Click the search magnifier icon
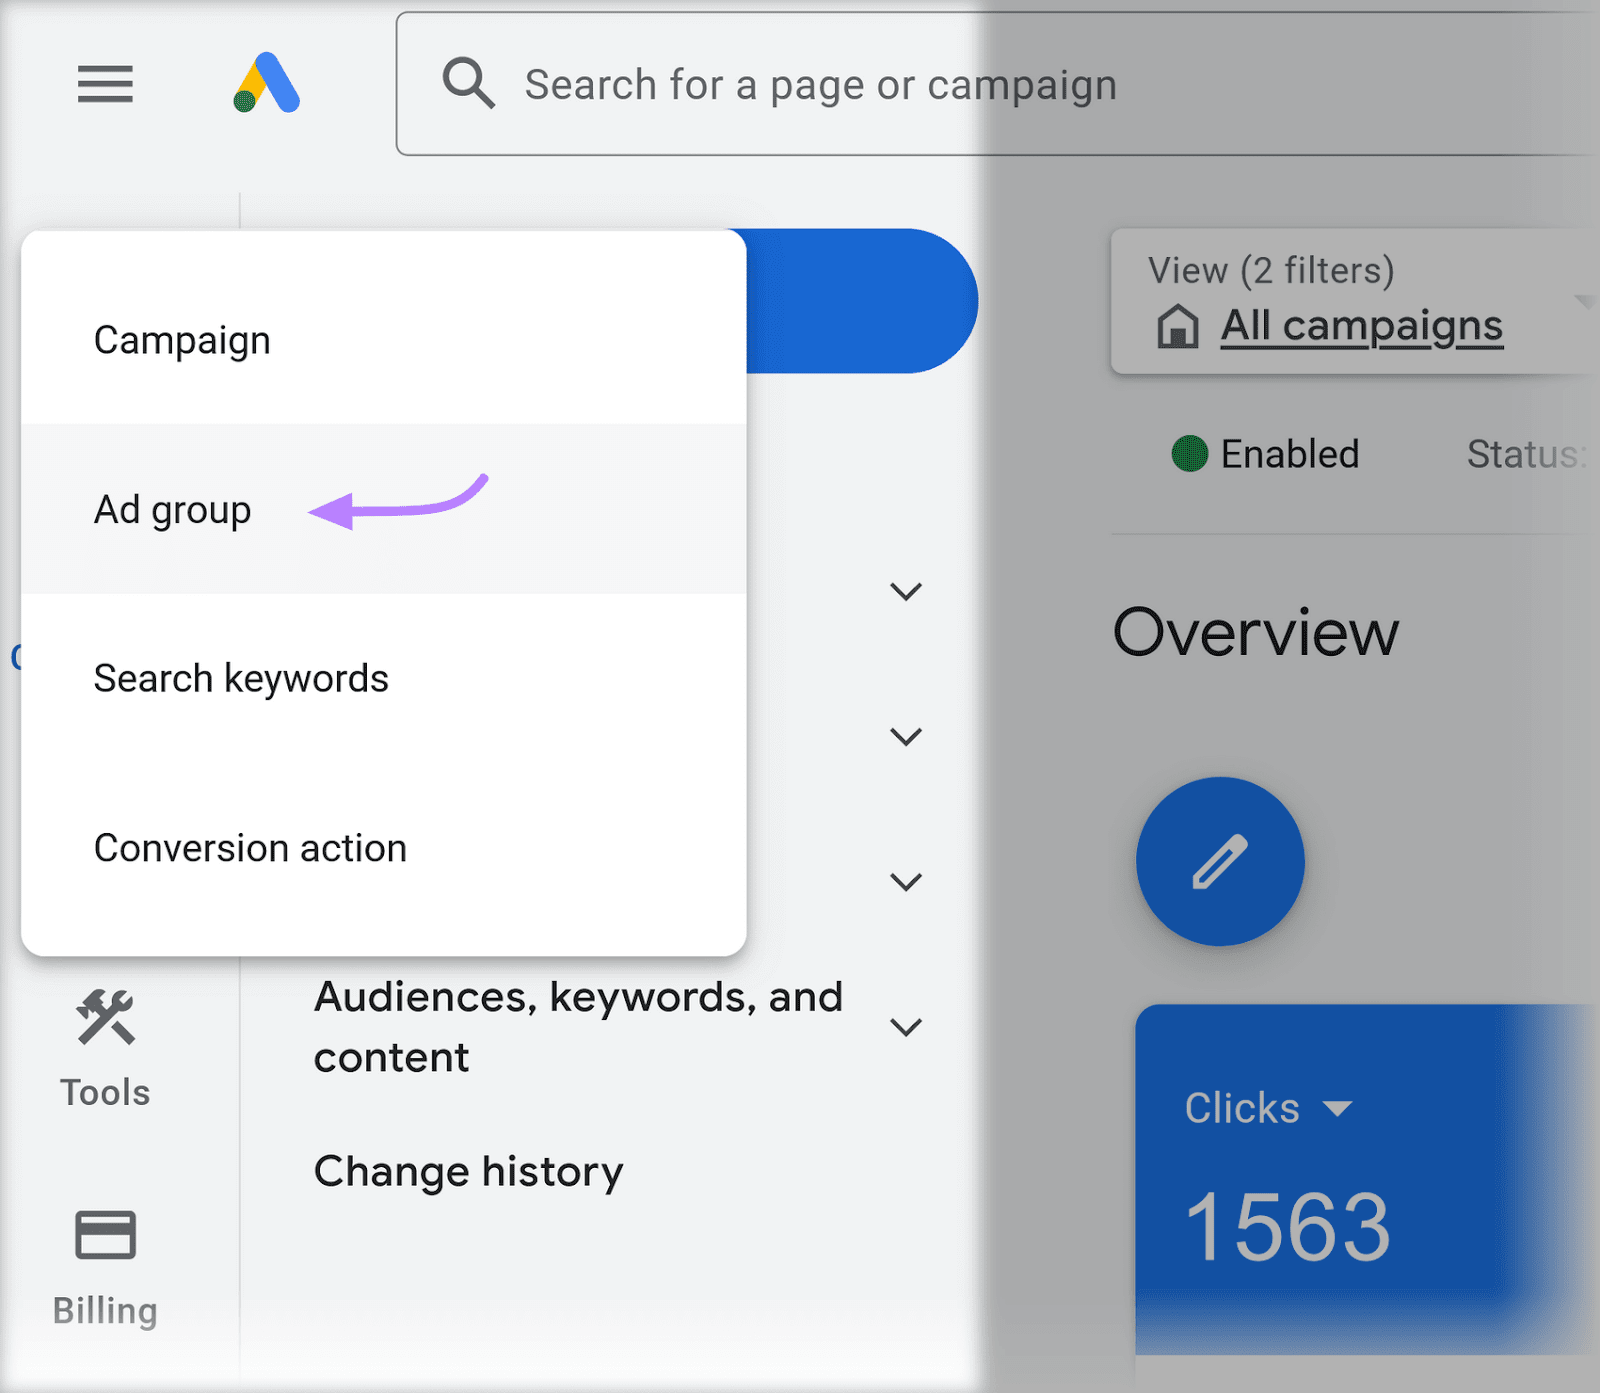Viewport: 1600px width, 1393px height. pyautogui.click(x=468, y=83)
